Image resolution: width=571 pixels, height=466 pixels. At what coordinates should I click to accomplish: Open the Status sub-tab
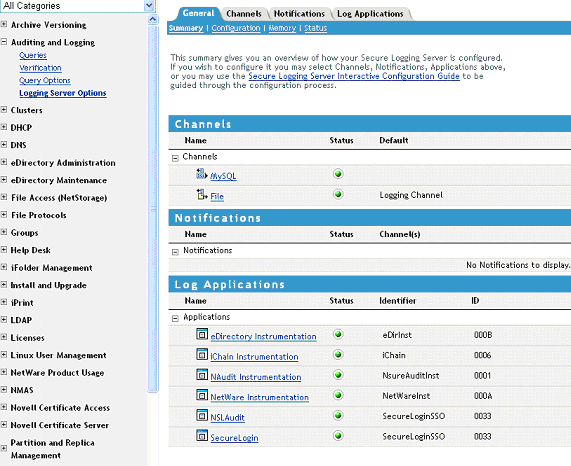(316, 28)
